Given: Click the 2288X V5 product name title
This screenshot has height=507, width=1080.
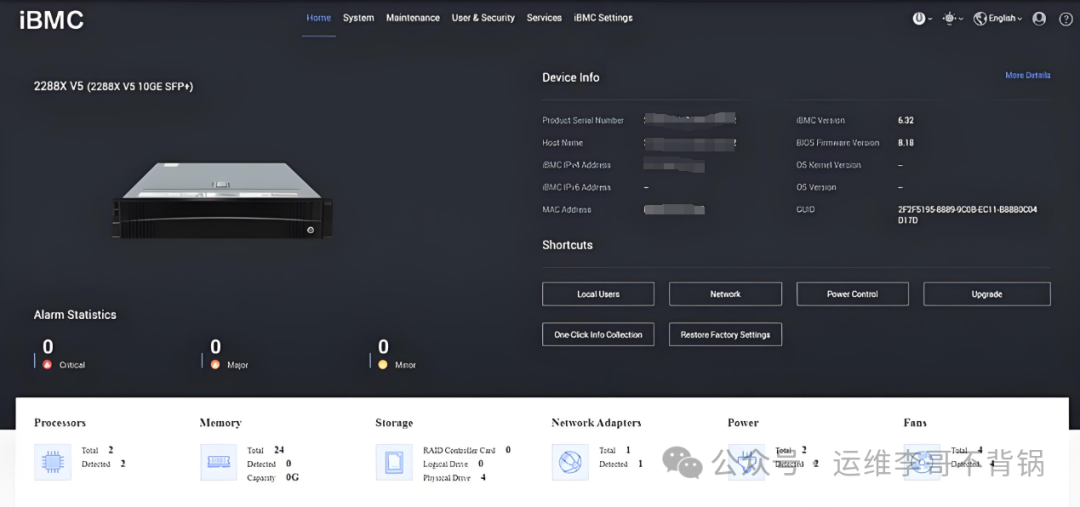Looking at the screenshot, I should point(114,87).
